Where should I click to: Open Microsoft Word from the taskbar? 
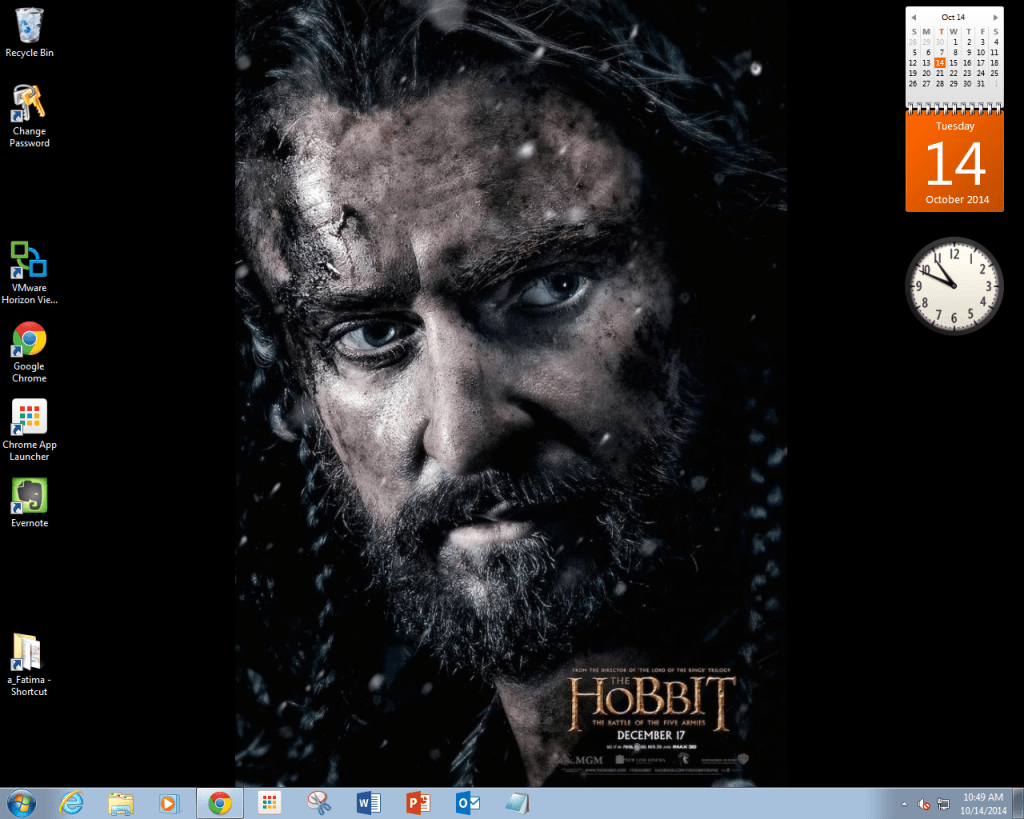point(368,802)
